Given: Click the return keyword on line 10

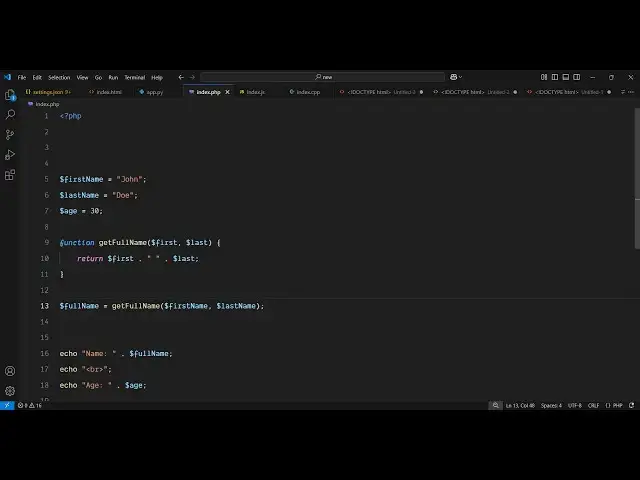Looking at the screenshot, I should [90, 258].
